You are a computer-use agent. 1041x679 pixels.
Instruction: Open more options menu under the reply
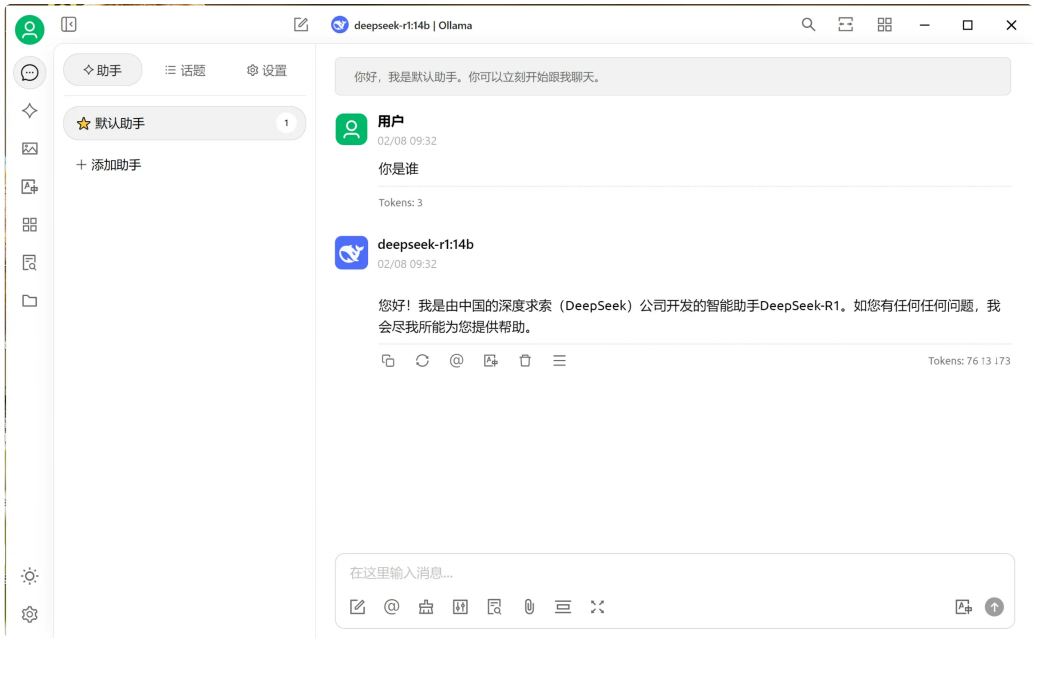[x=560, y=360]
